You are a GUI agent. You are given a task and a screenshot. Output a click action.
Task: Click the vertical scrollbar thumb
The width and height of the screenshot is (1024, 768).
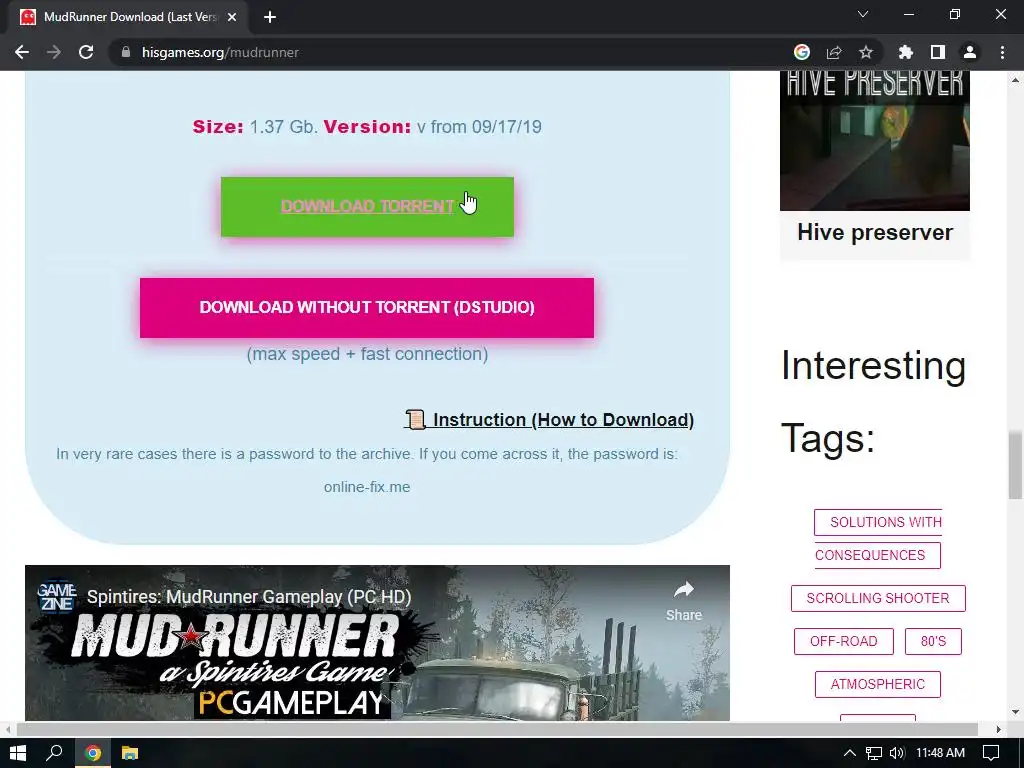[1015, 464]
